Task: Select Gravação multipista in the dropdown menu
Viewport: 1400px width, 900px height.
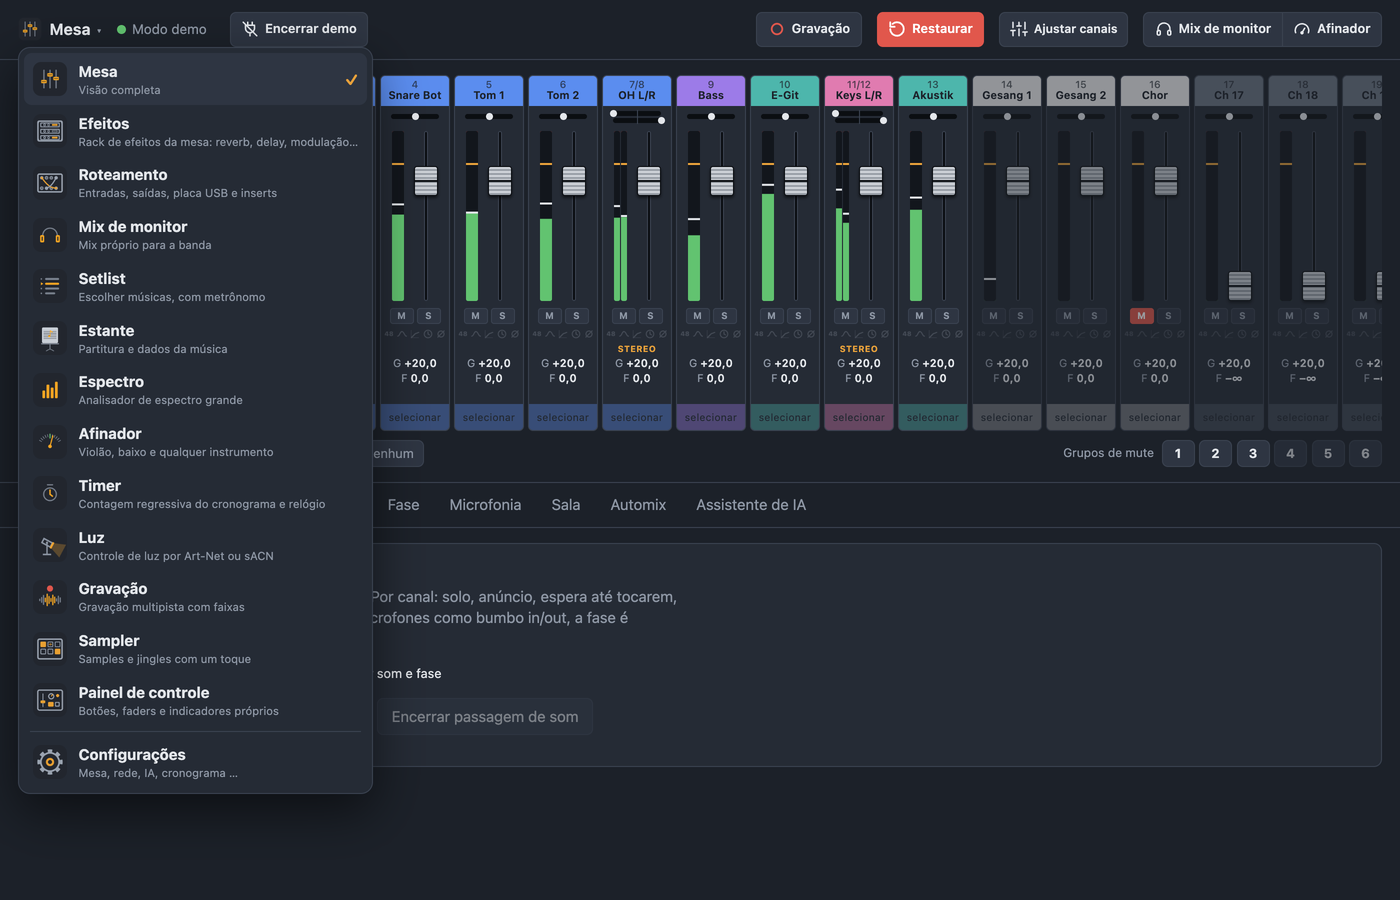Action: click(195, 597)
